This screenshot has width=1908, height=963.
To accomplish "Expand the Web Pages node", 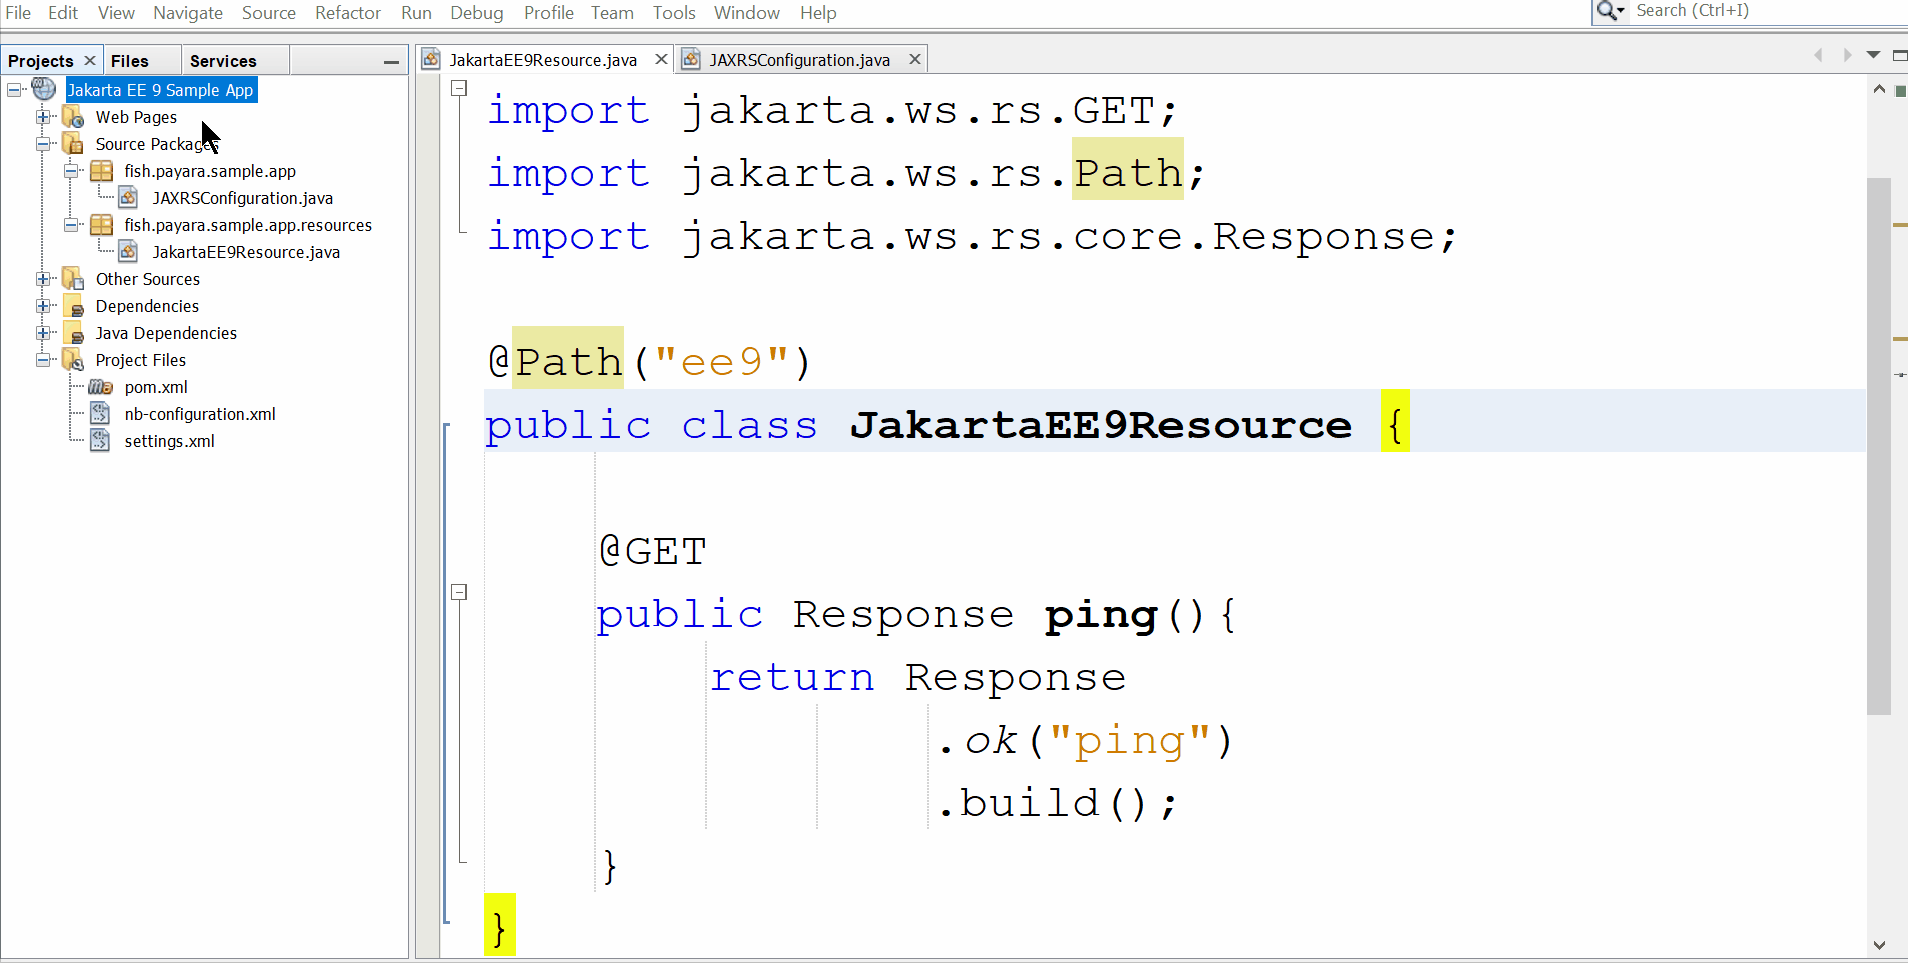I will (43, 117).
